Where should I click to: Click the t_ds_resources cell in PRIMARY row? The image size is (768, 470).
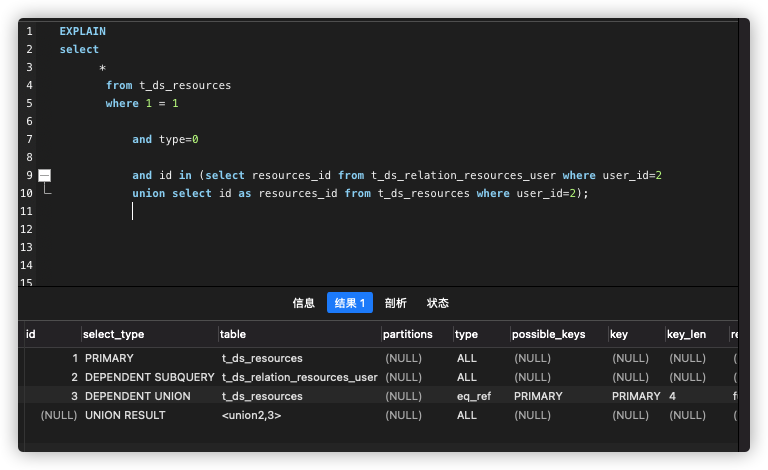pyautogui.click(x=262, y=358)
